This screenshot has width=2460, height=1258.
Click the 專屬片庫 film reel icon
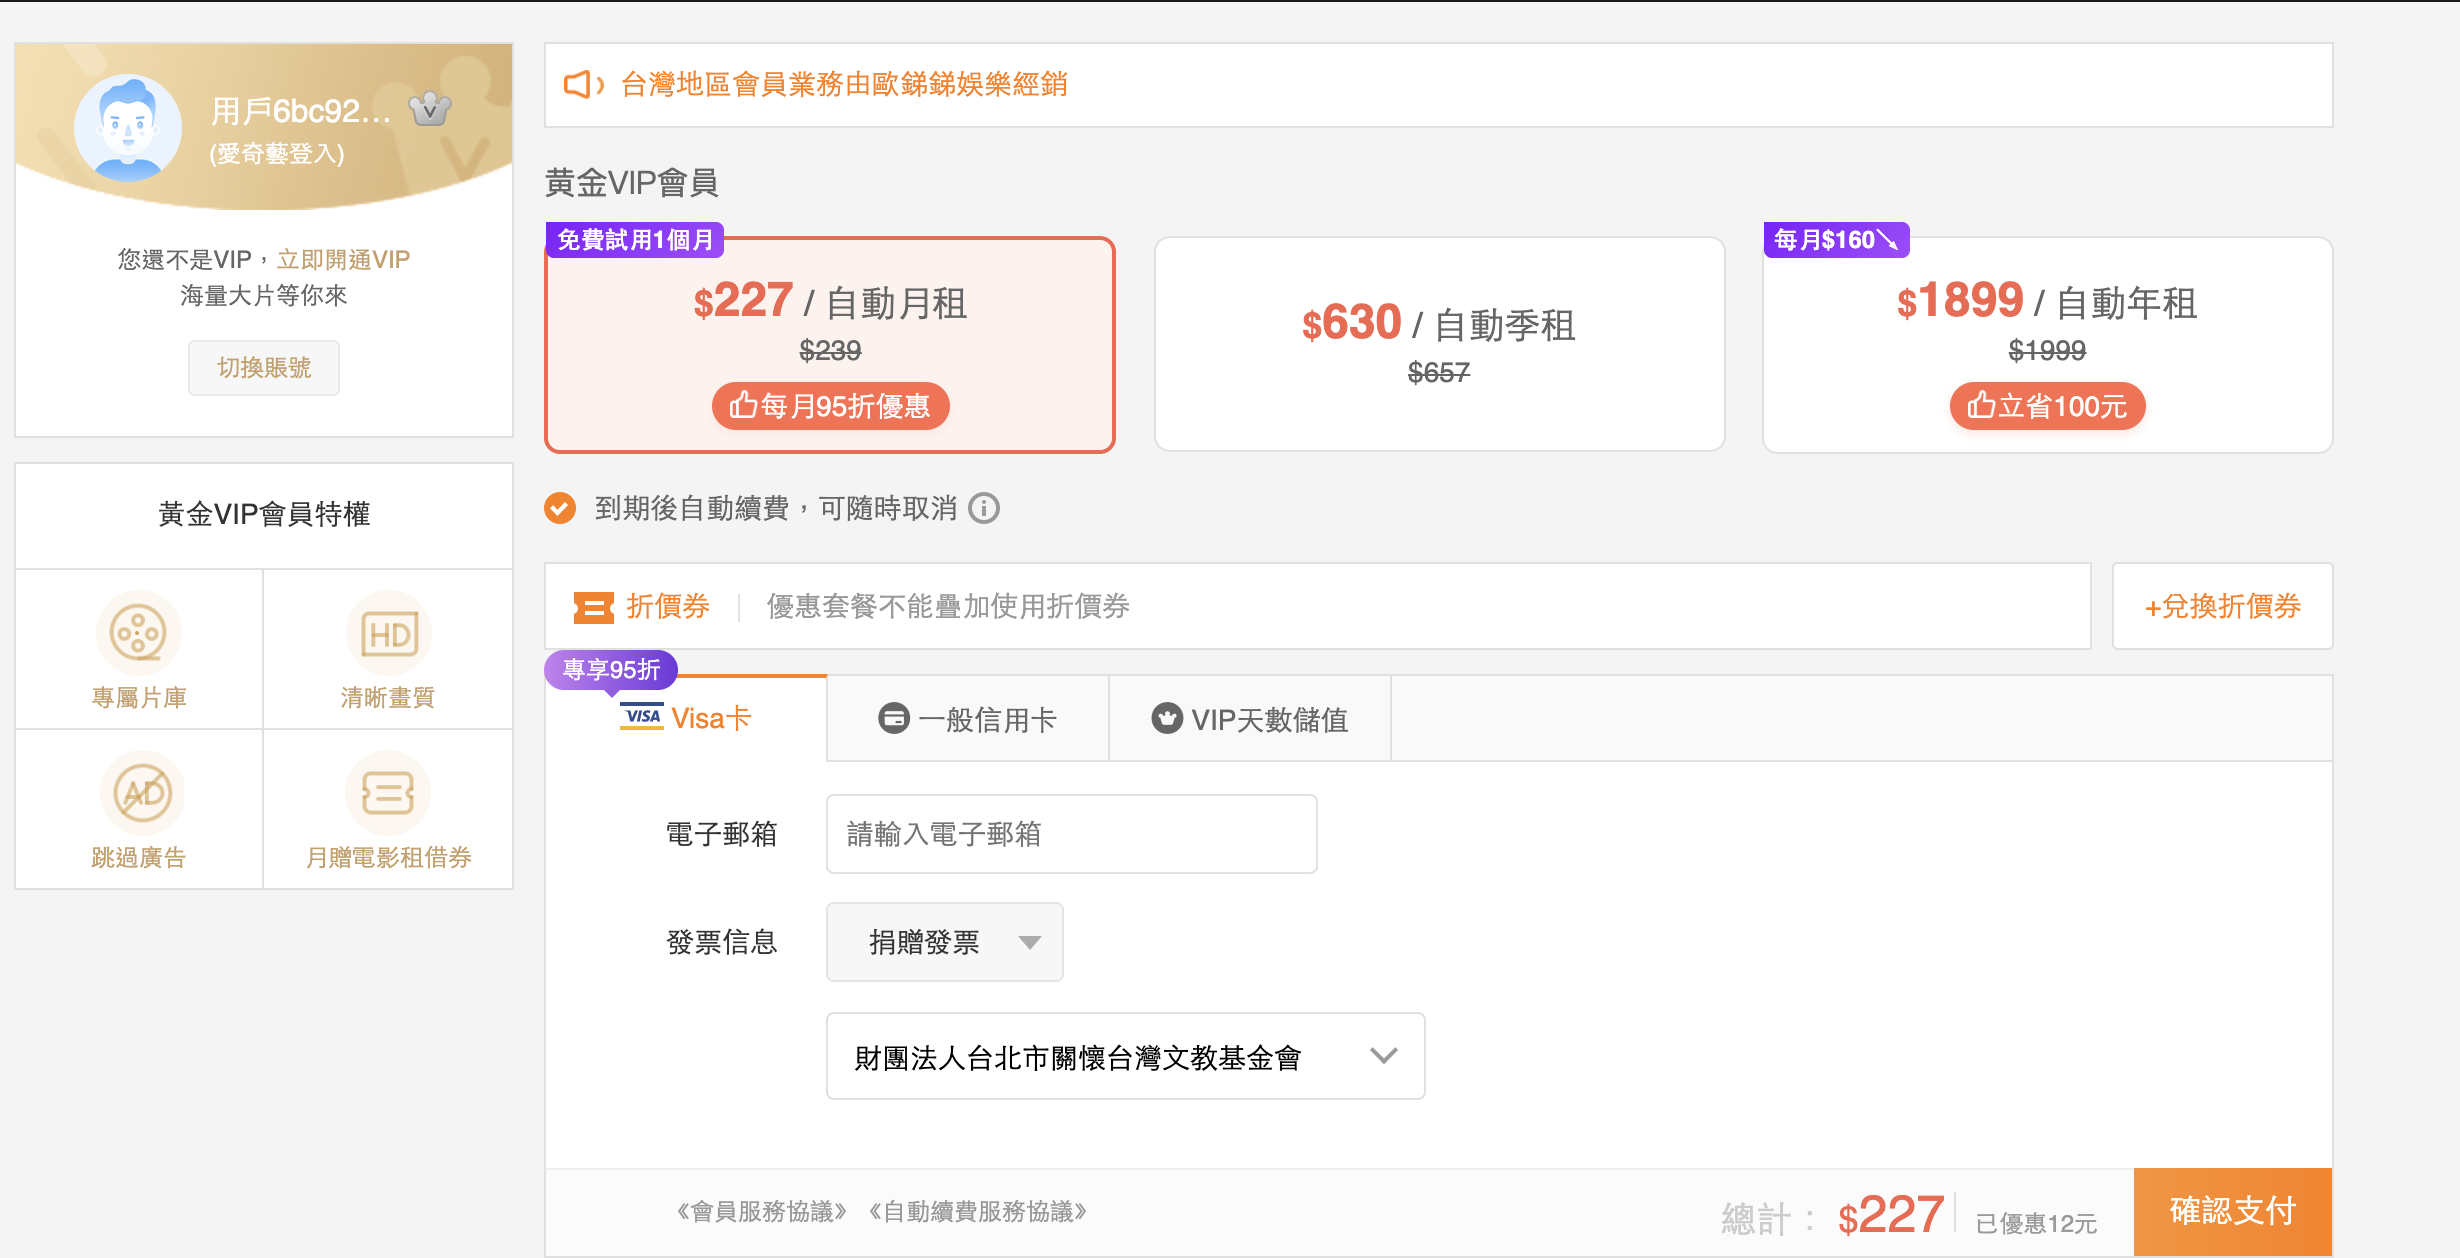coord(138,633)
